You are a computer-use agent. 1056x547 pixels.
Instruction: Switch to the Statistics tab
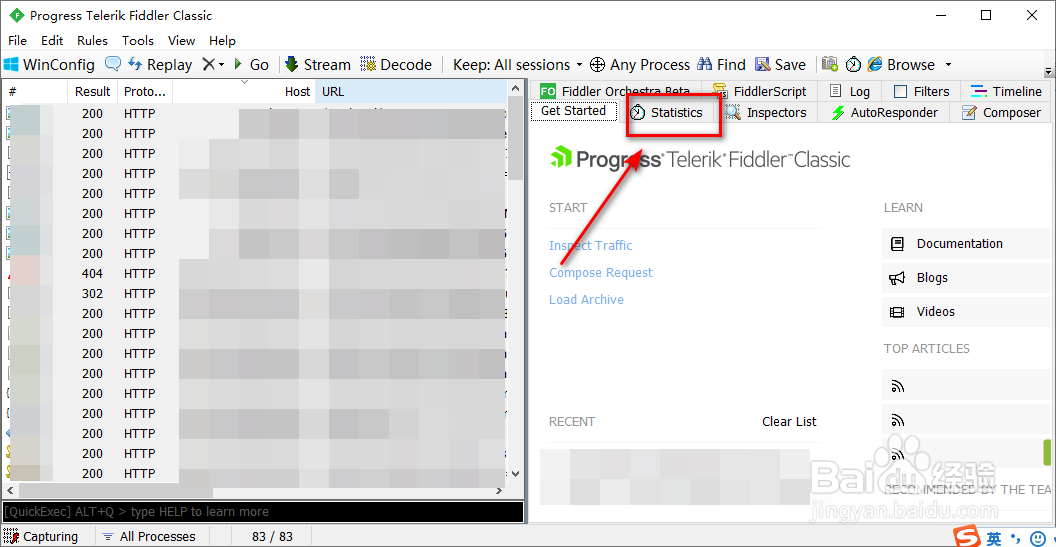coord(667,112)
